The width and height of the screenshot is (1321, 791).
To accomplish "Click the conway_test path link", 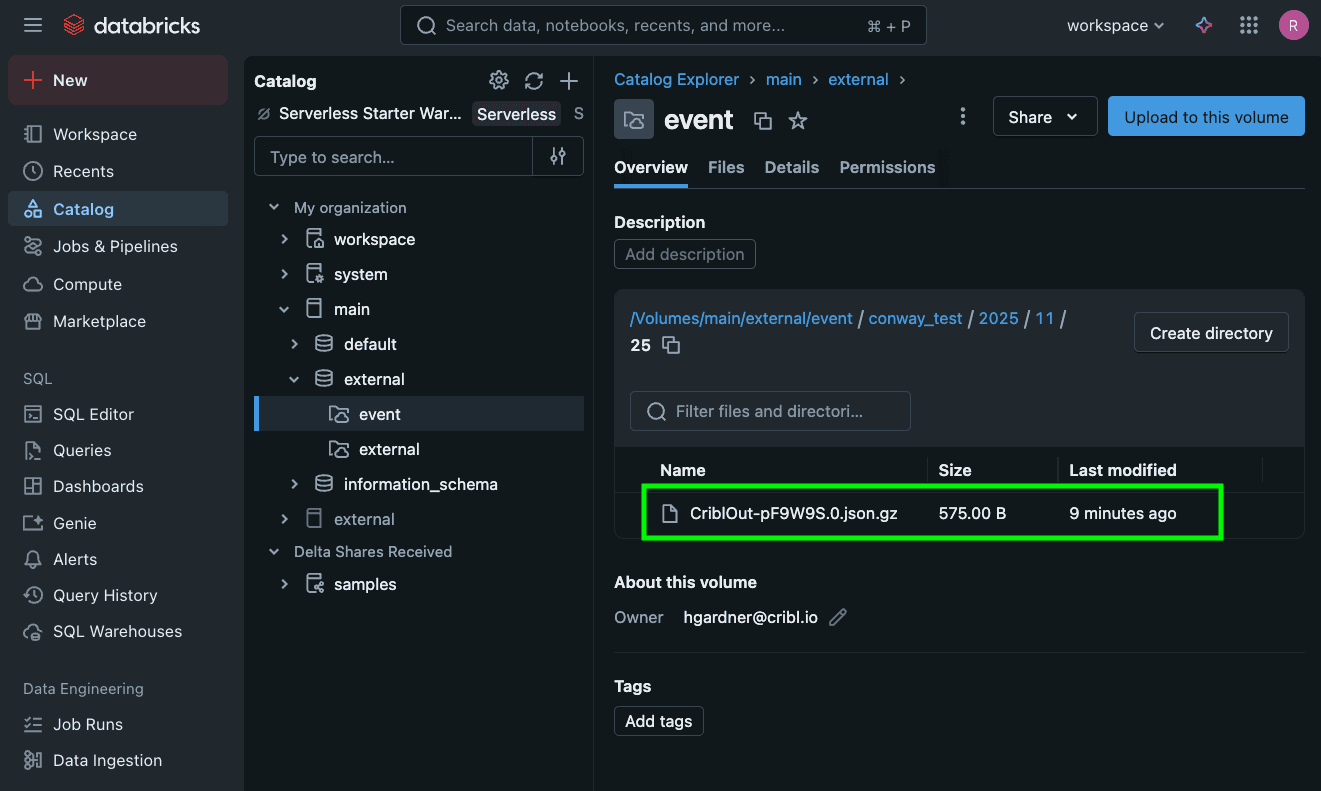I will [x=915, y=318].
